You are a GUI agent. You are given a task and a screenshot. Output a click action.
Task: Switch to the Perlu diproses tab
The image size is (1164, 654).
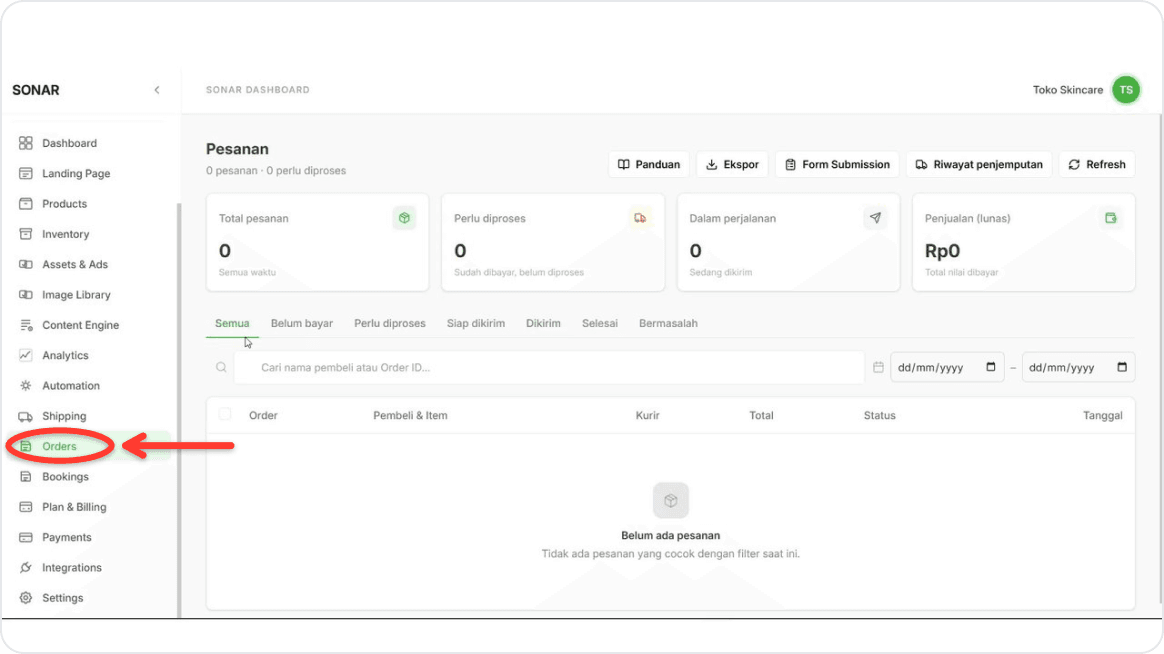[x=390, y=323]
